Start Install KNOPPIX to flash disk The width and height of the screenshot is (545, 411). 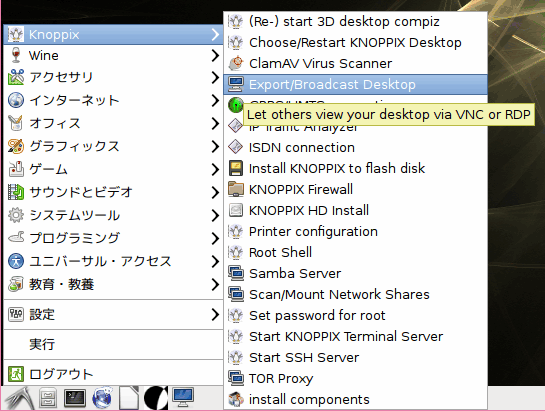click(x=355, y=168)
